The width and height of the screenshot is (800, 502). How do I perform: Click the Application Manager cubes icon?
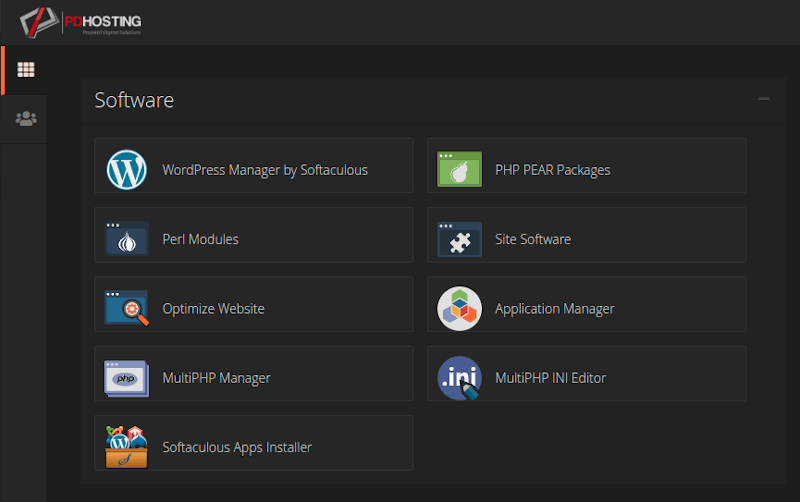(459, 308)
